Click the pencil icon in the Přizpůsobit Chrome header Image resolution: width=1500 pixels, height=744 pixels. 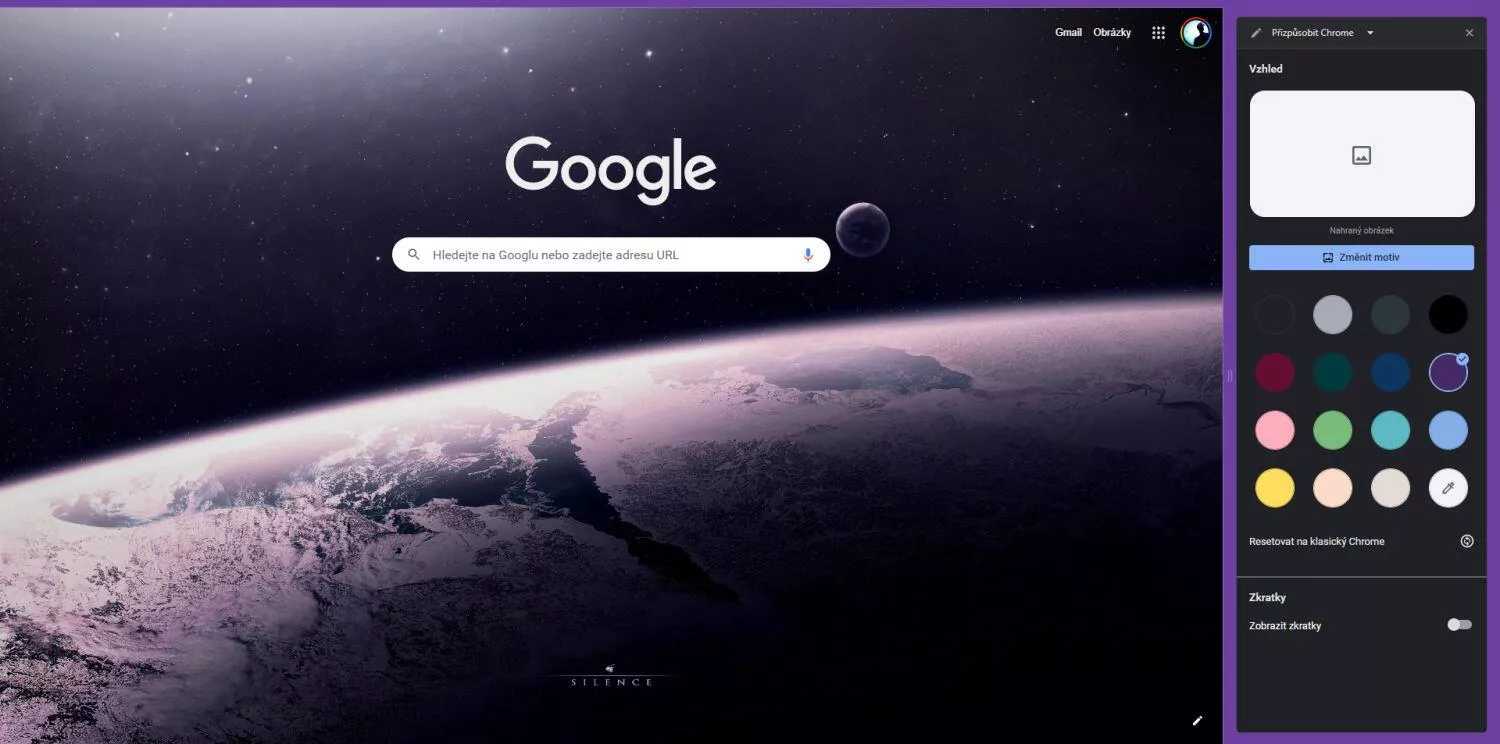click(x=1256, y=33)
